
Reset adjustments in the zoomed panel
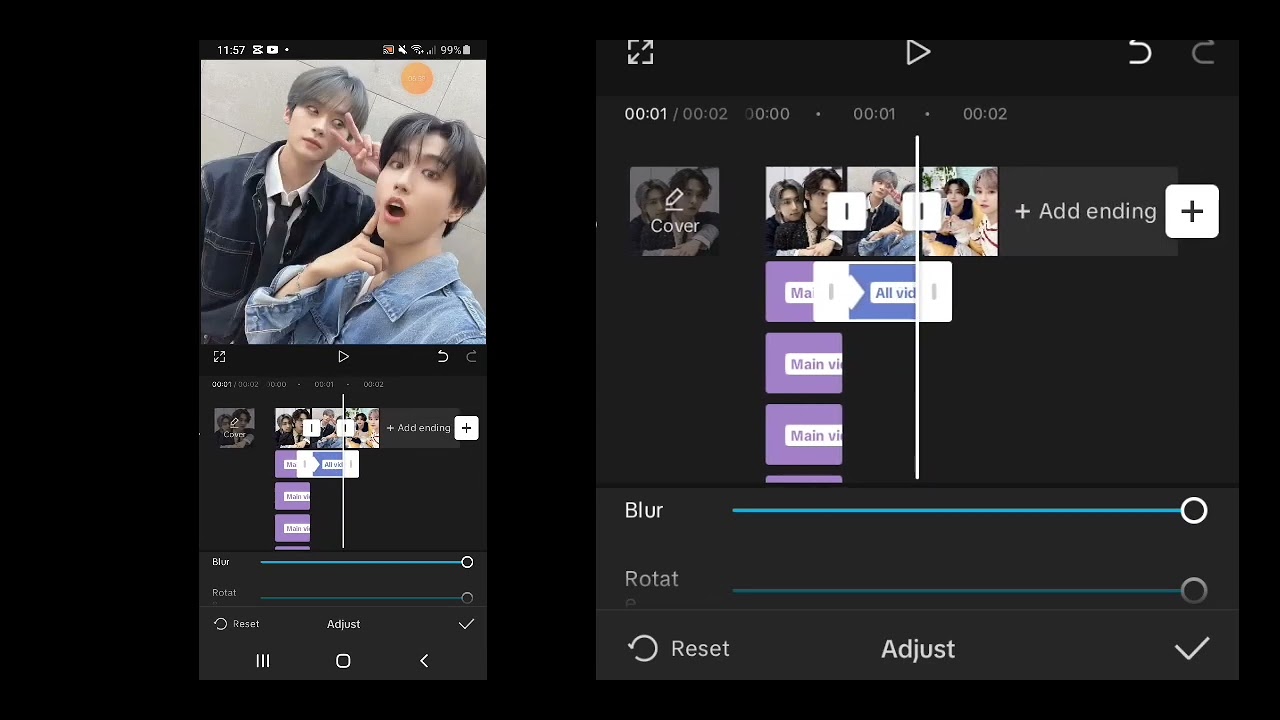[679, 649]
